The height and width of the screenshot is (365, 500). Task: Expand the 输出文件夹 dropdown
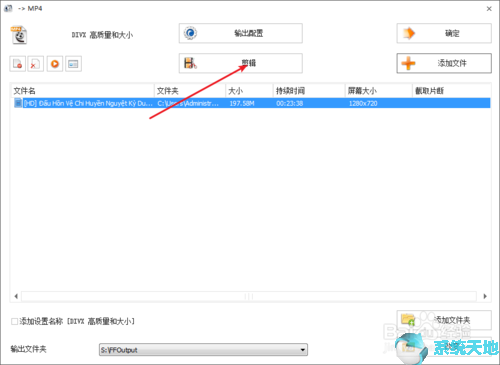[x=303, y=350]
